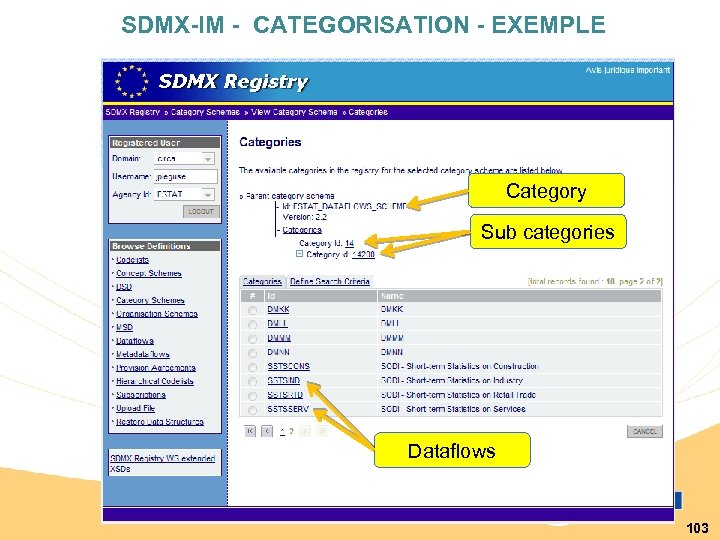Switch to the Categories tab
This screenshot has width=720, height=540.
tap(262, 281)
